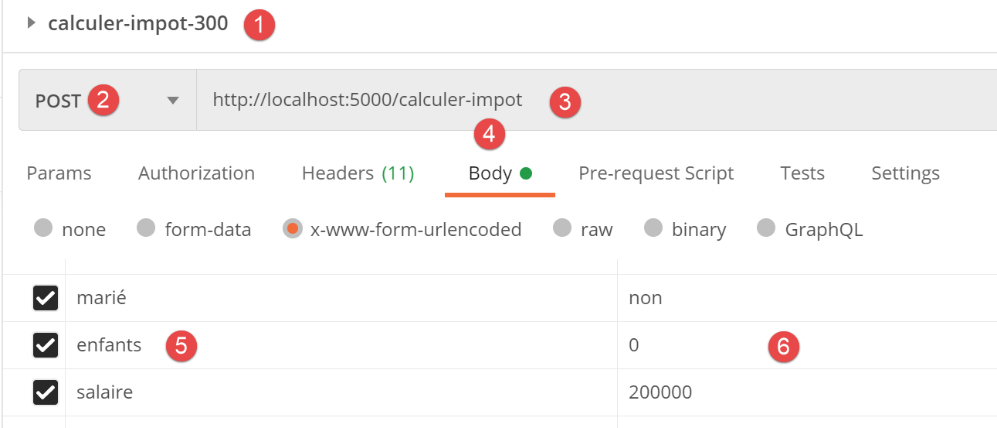This screenshot has width=997, height=428.
Task: Expand the calculer-impot-300 request title
Action: pos(31,23)
